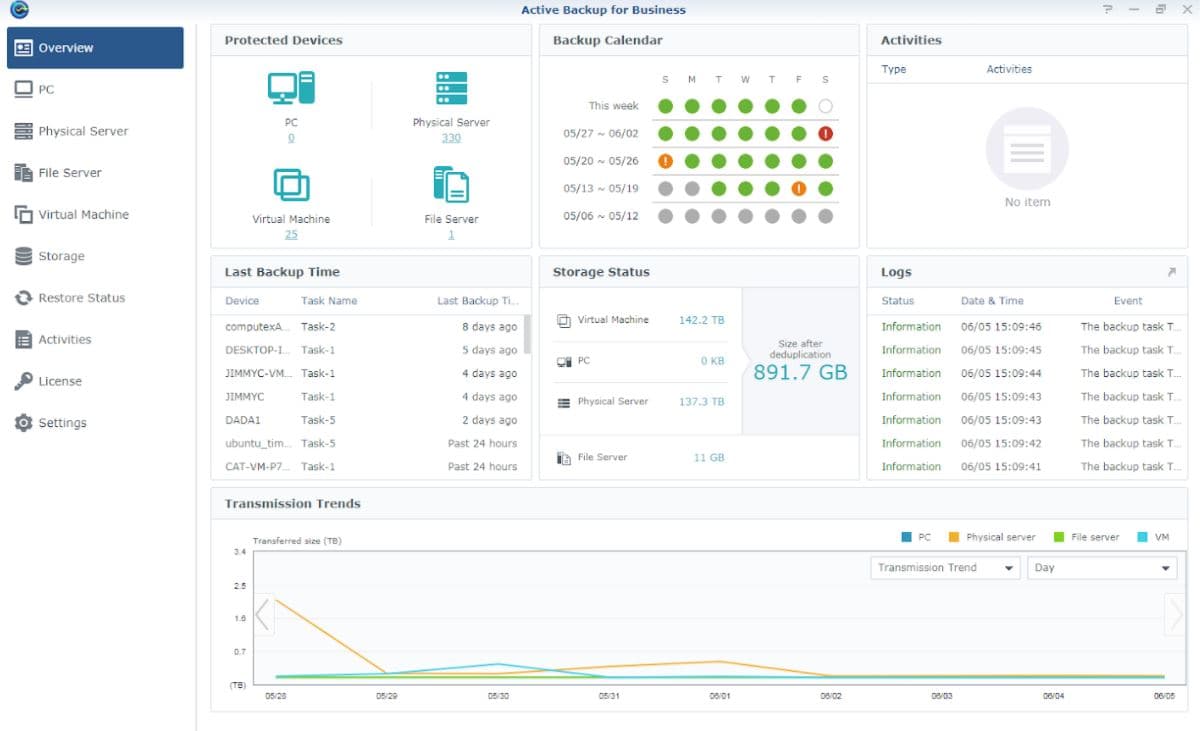Click the orange warning dot for 05/20 Sunday
Screen dimensions: 1200x731
(665, 161)
